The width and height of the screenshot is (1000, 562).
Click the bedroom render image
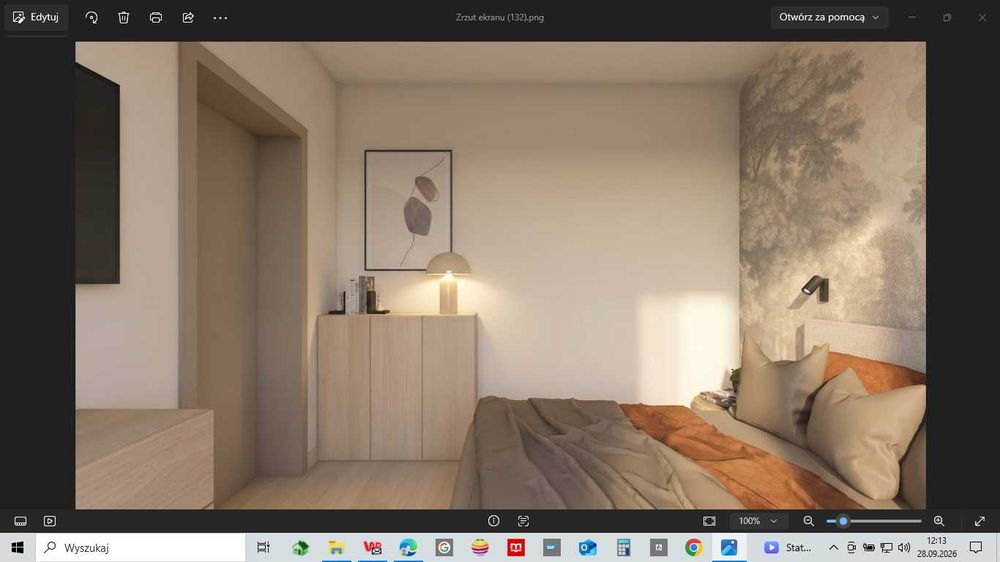coord(501,276)
